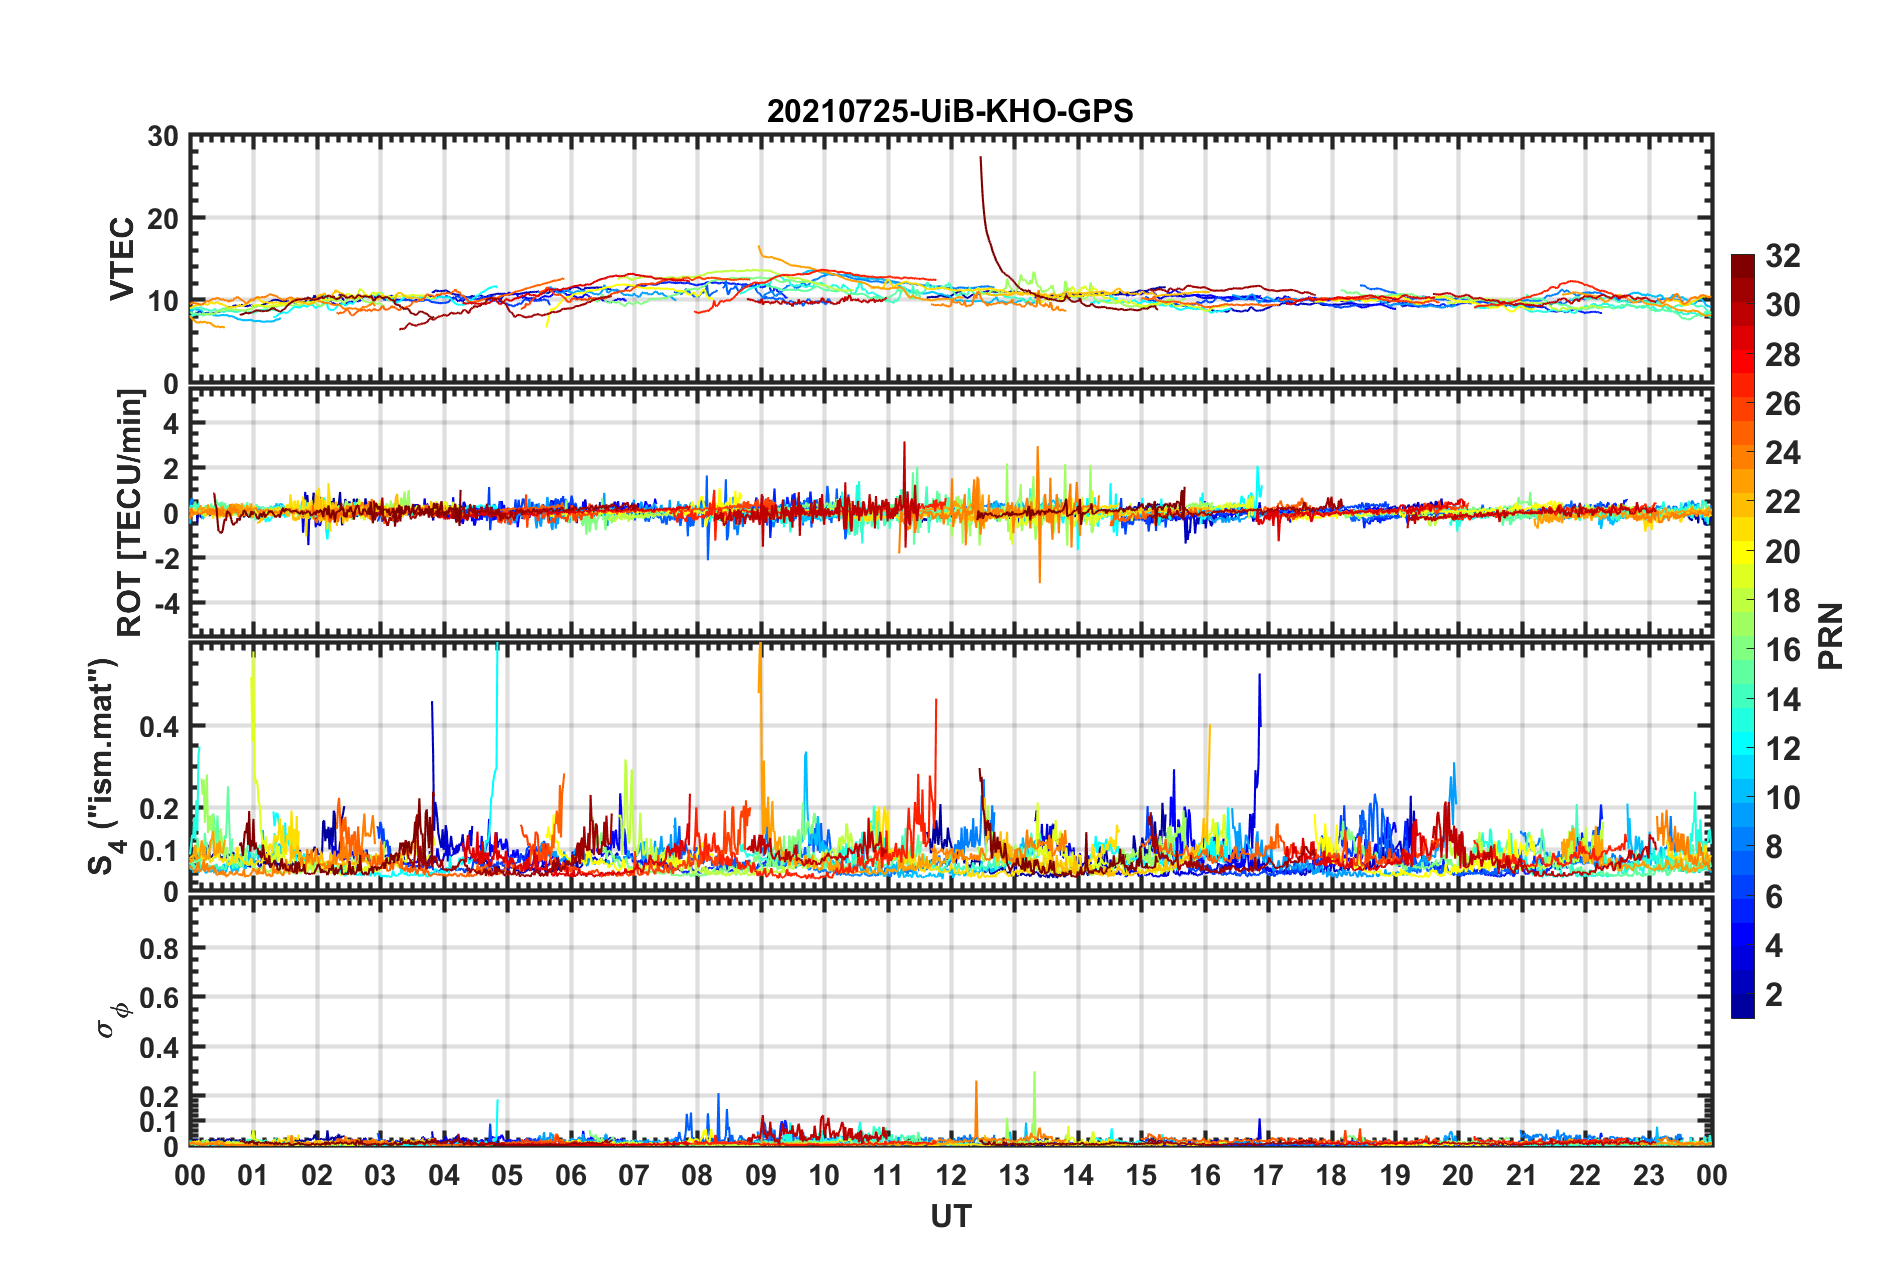This screenshot has width=1902, height=1272.
Task: Click ROT axis tick label -2
Action: pyautogui.click(x=166, y=559)
